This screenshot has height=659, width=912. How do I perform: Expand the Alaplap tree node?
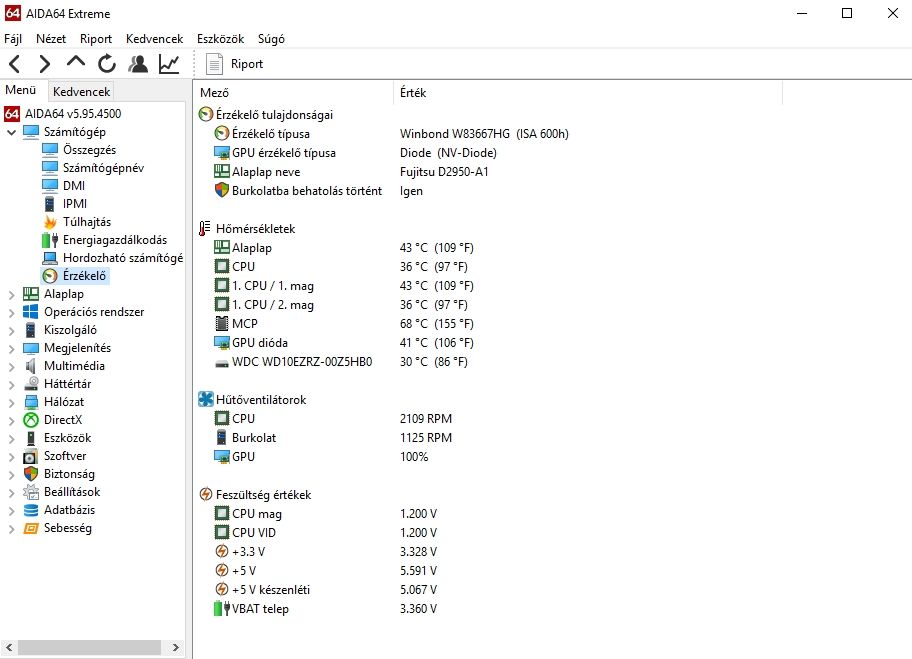click(x=11, y=294)
